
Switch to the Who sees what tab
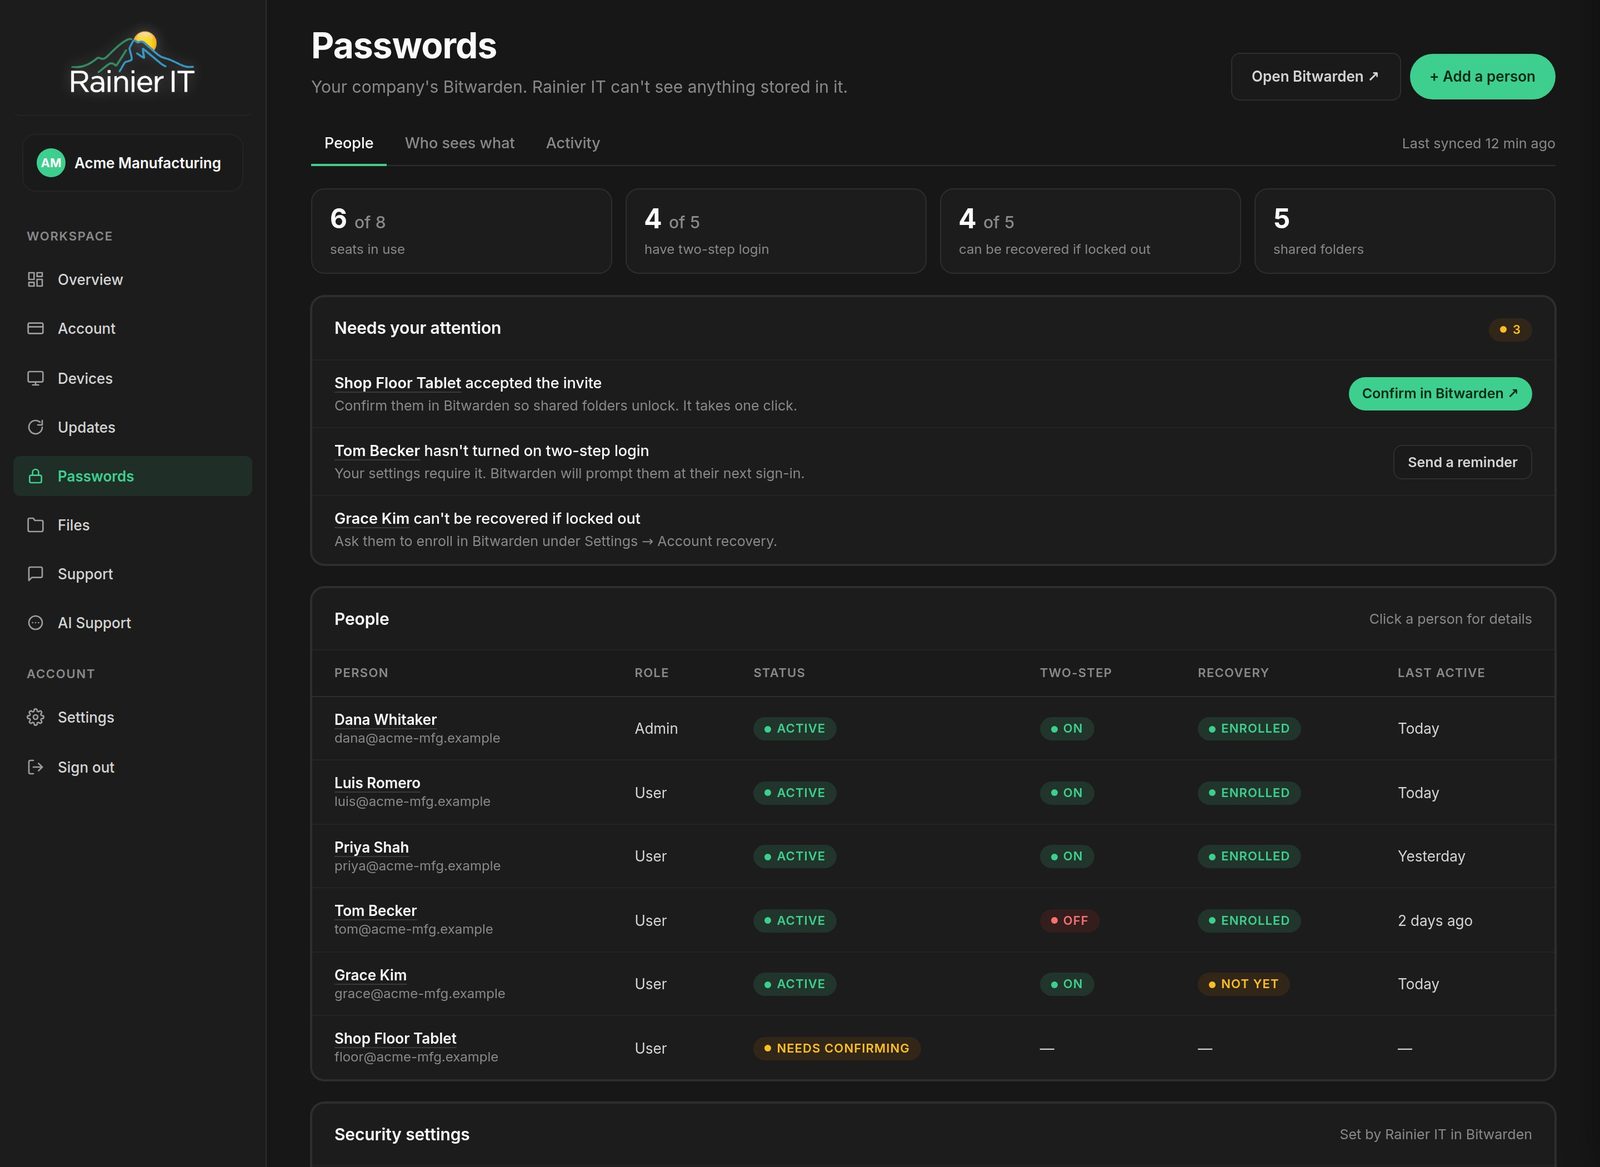[460, 143]
